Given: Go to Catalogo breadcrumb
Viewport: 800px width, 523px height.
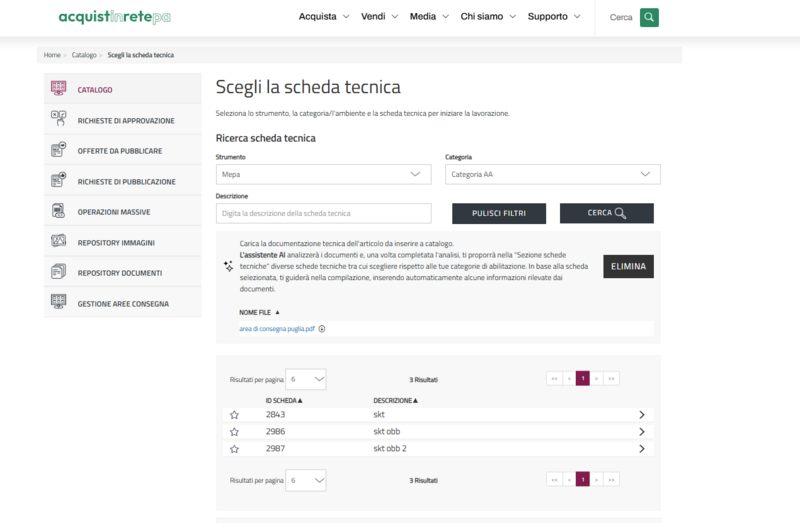Looking at the screenshot, I should tap(84, 55).
